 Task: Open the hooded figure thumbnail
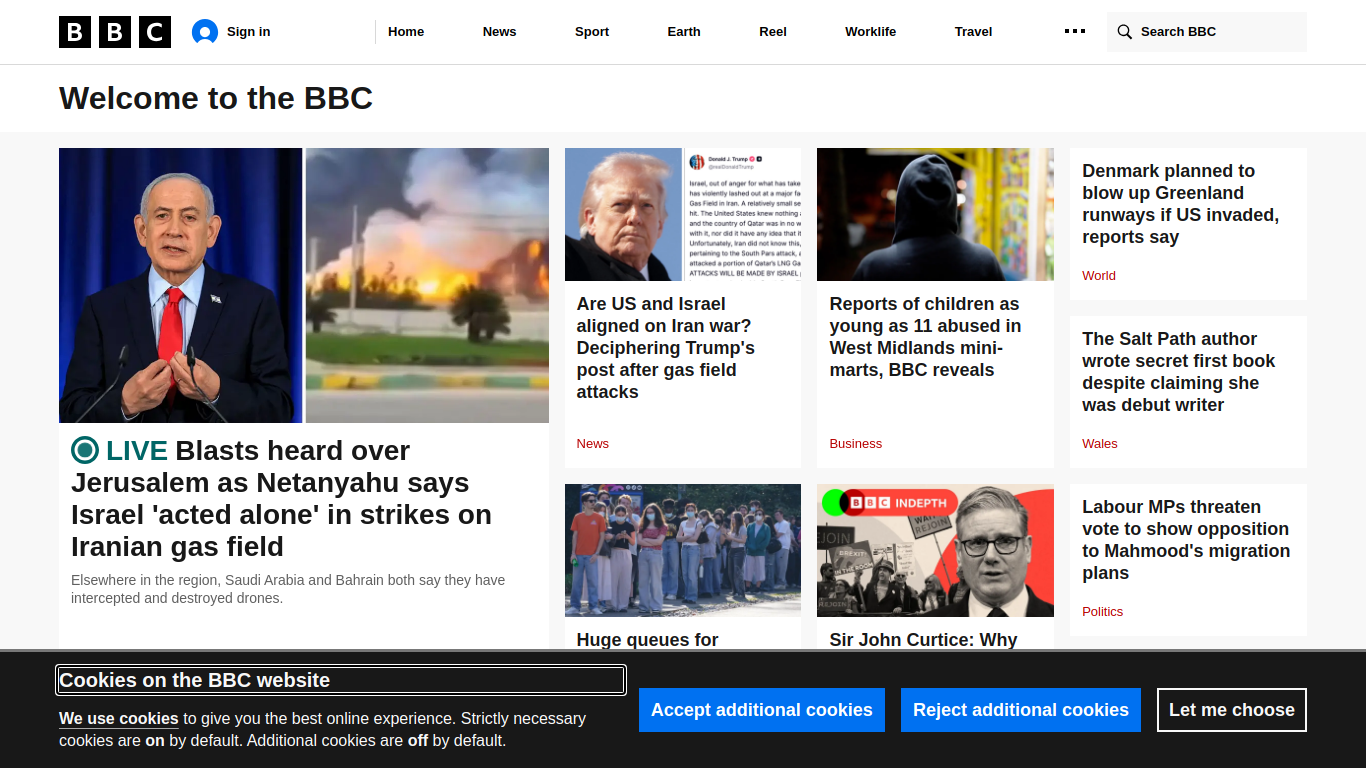[935, 214]
